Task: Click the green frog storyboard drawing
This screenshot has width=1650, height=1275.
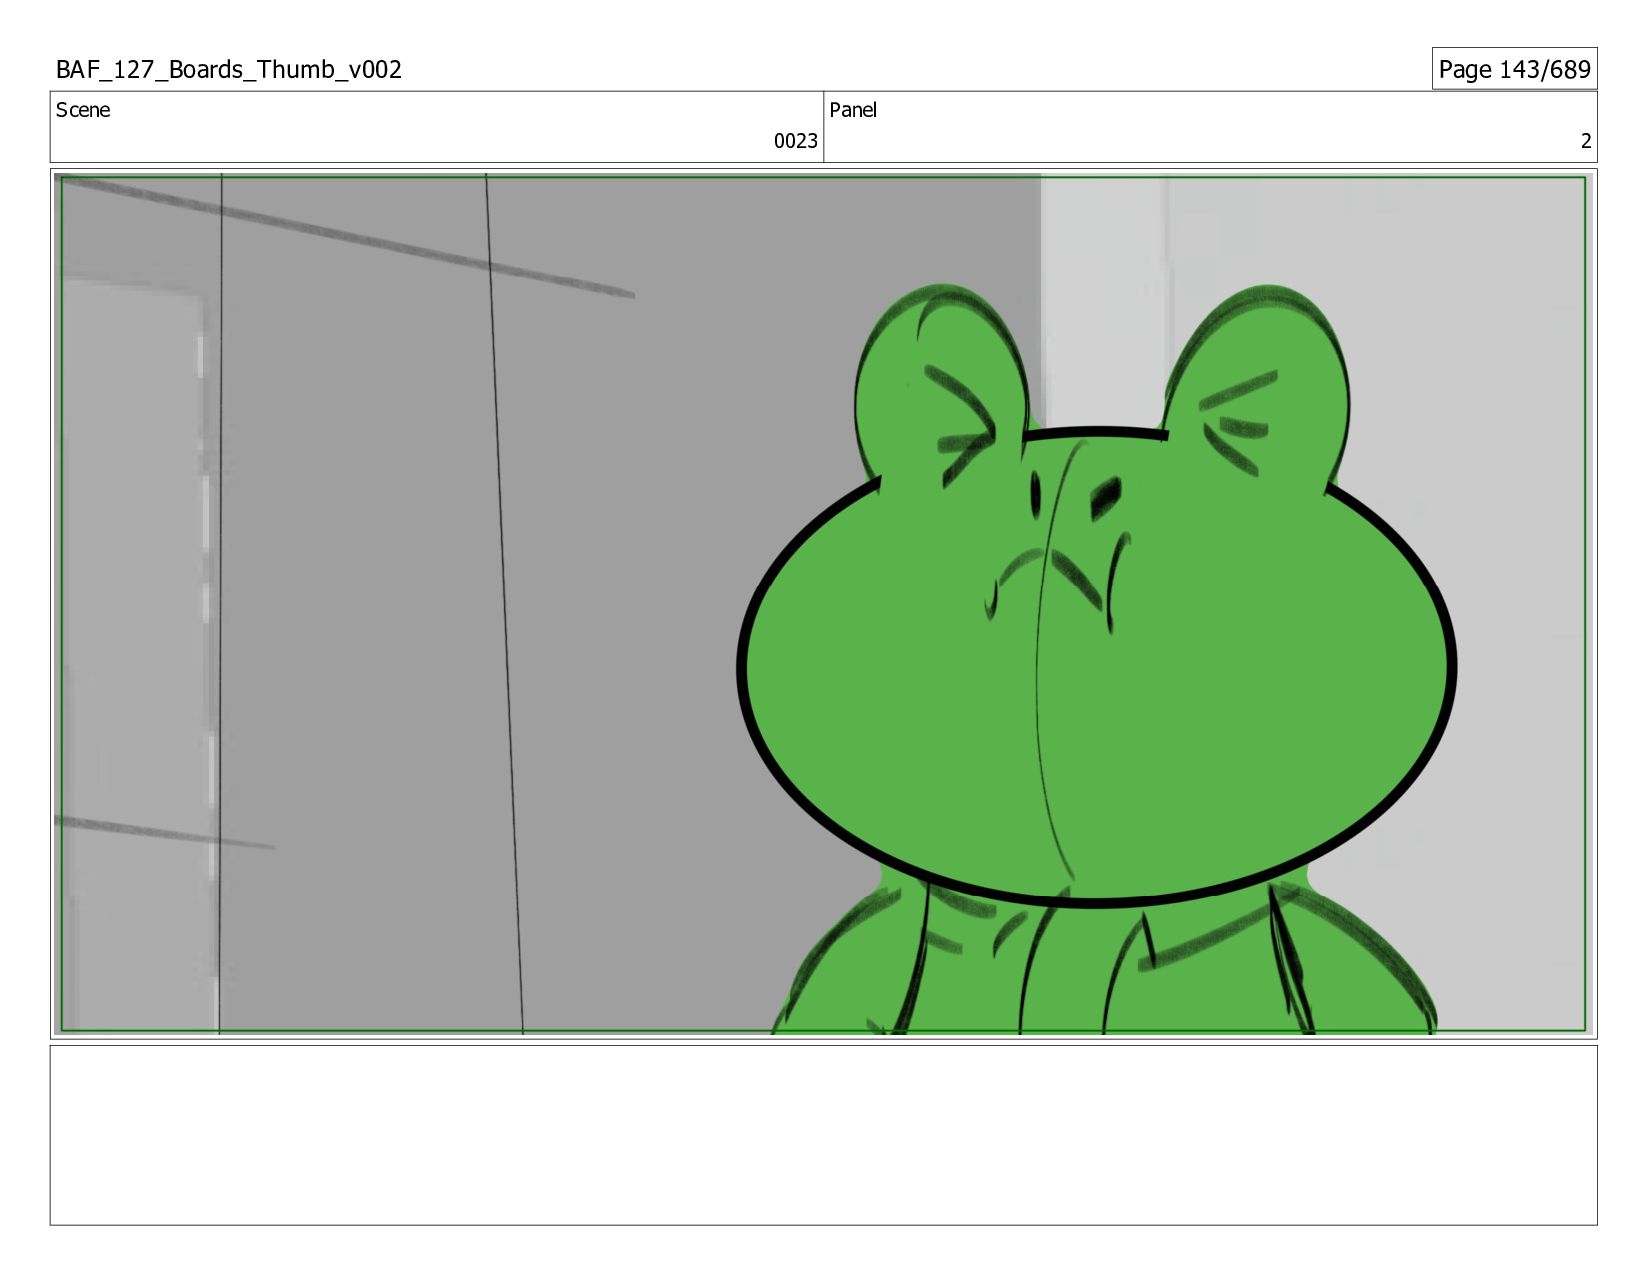Action: (x=1096, y=659)
